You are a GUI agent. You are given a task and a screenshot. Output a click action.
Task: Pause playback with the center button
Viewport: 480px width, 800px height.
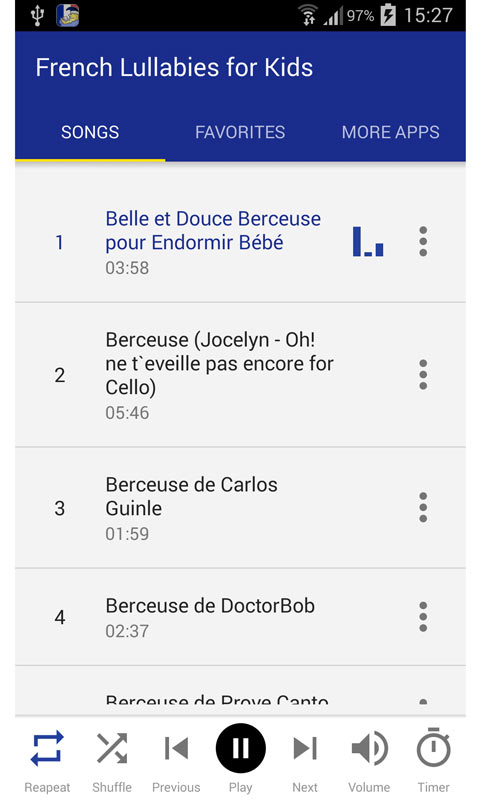point(240,748)
